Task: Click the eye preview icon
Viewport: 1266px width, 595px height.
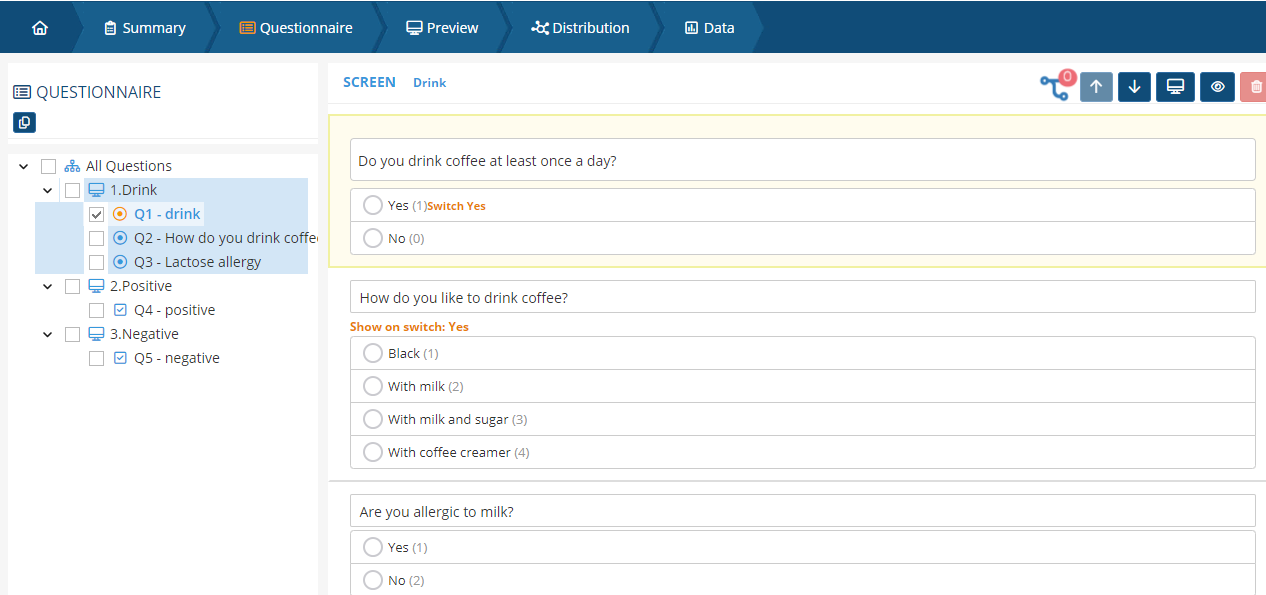Action: pyautogui.click(x=1217, y=87)
